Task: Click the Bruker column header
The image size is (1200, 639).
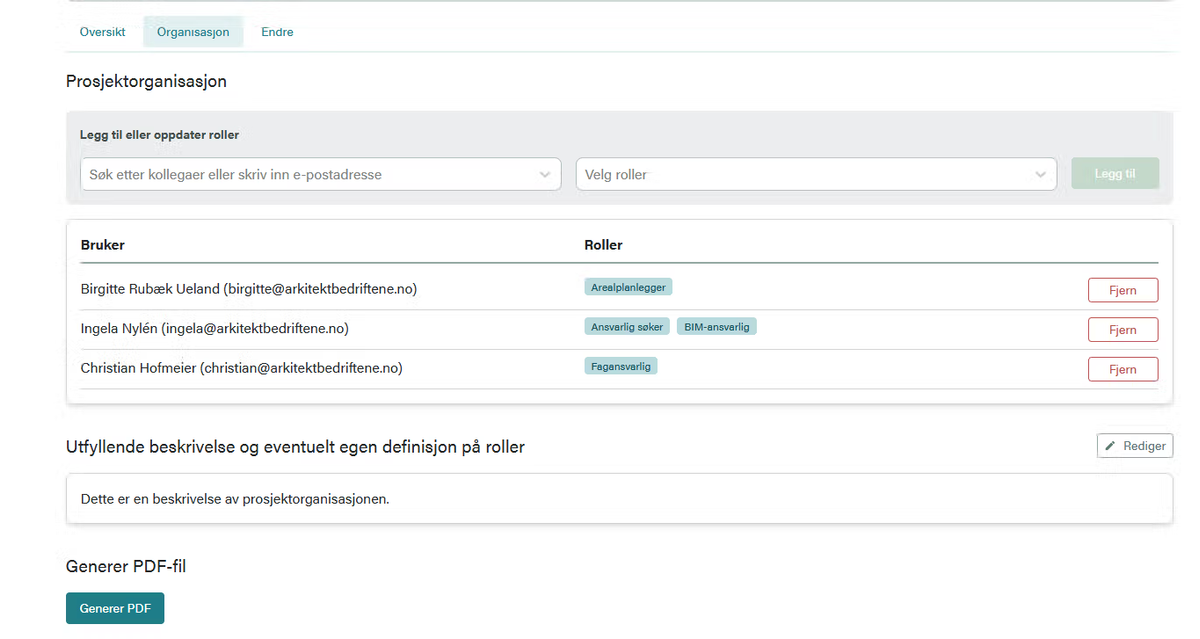Action: pos(103,245)
